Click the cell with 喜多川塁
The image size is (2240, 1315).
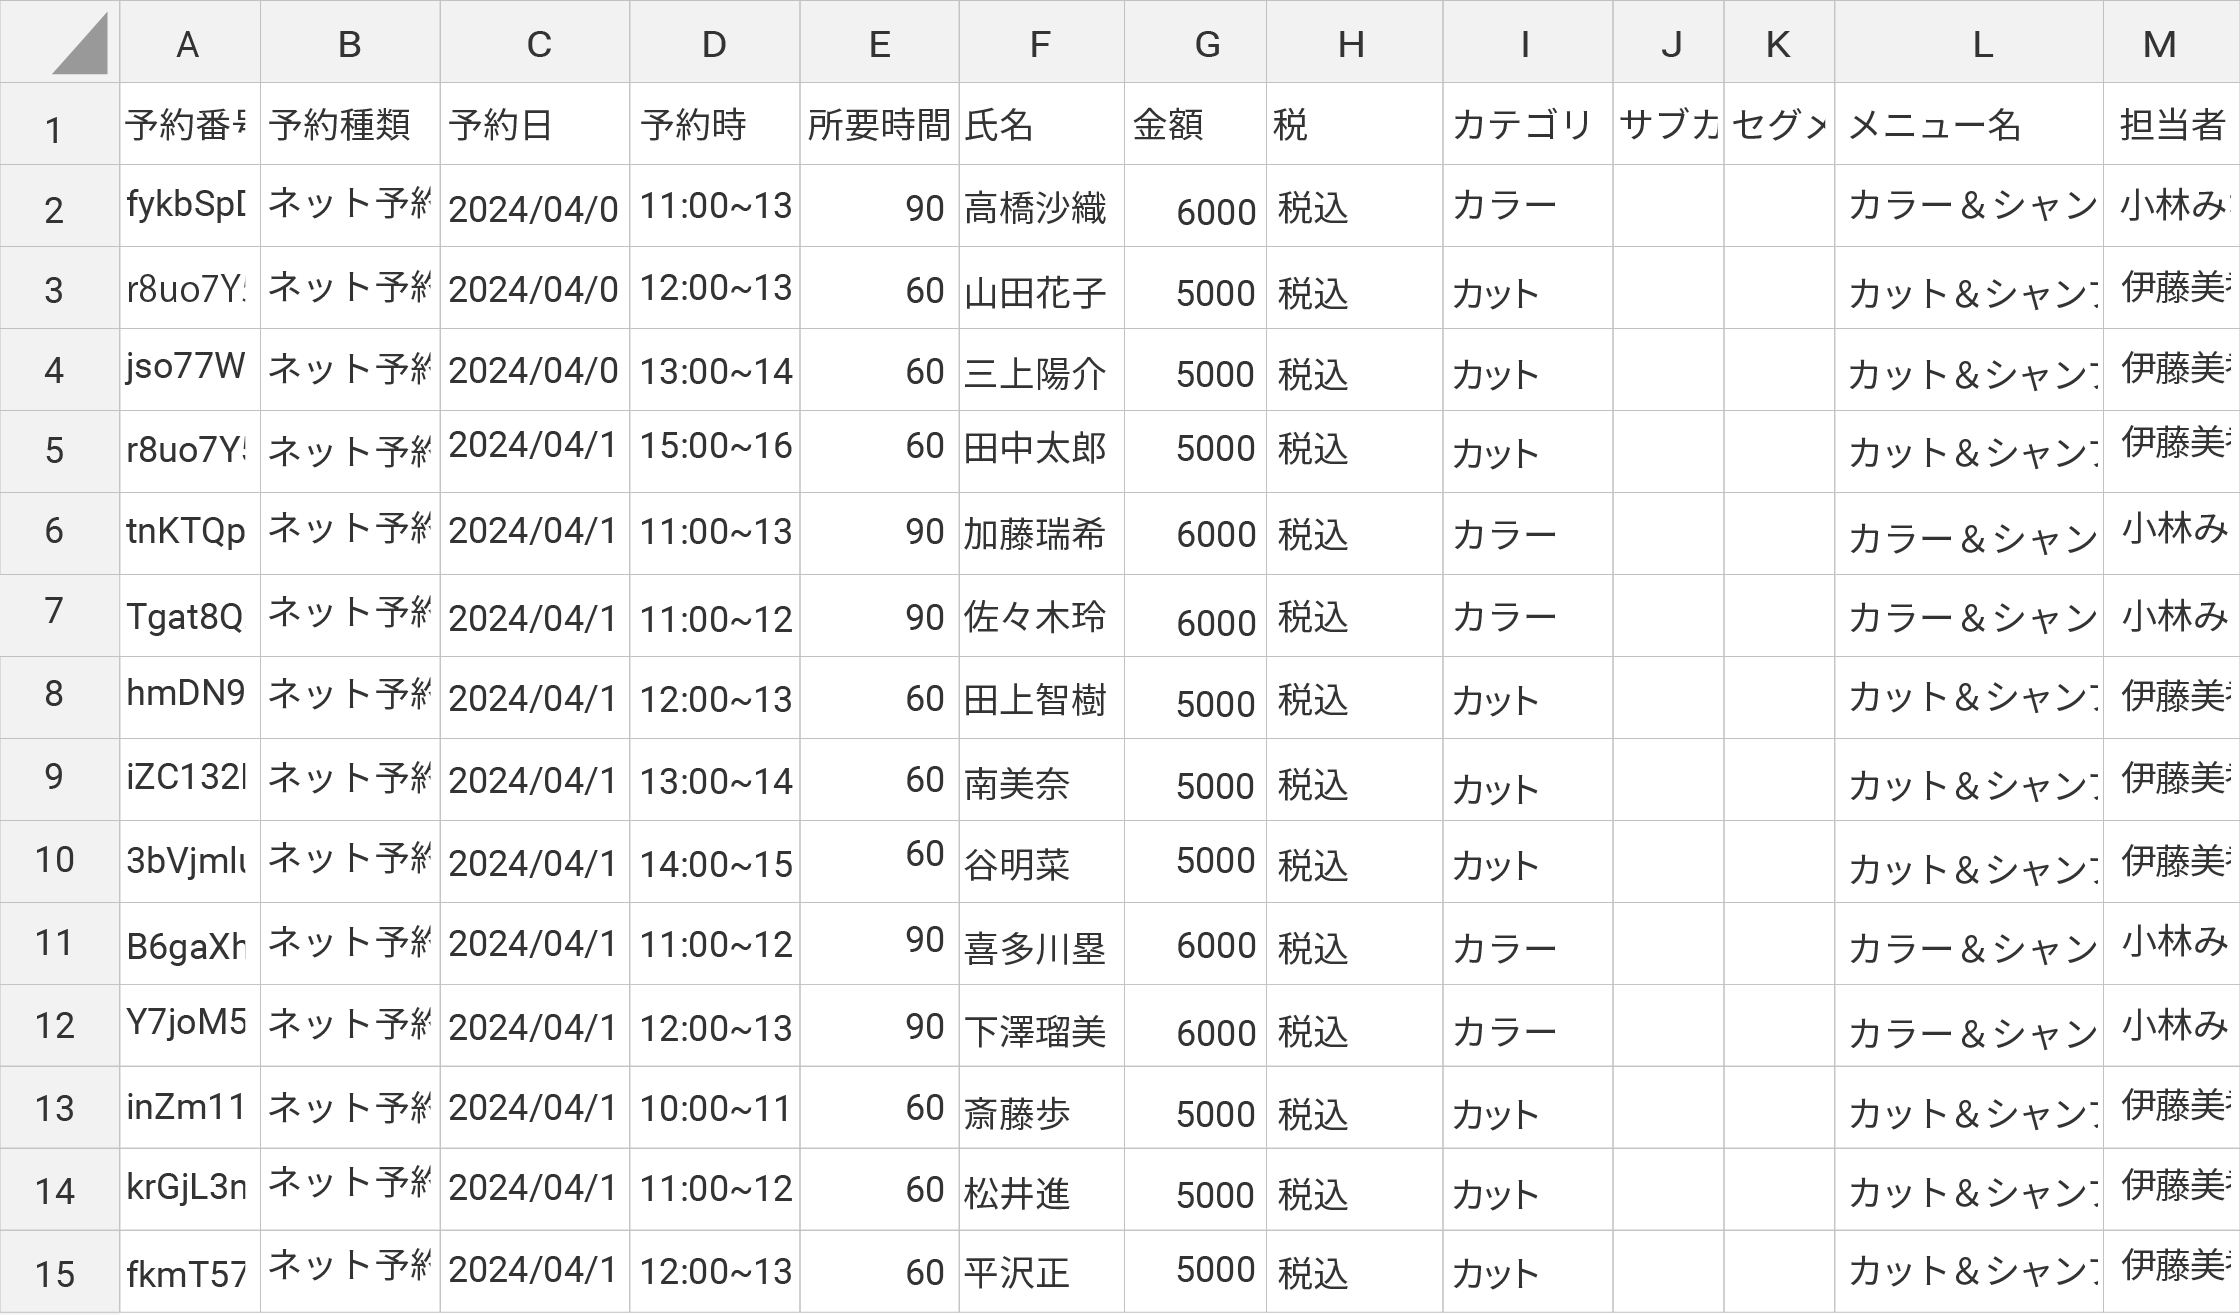pos(1040,947)
